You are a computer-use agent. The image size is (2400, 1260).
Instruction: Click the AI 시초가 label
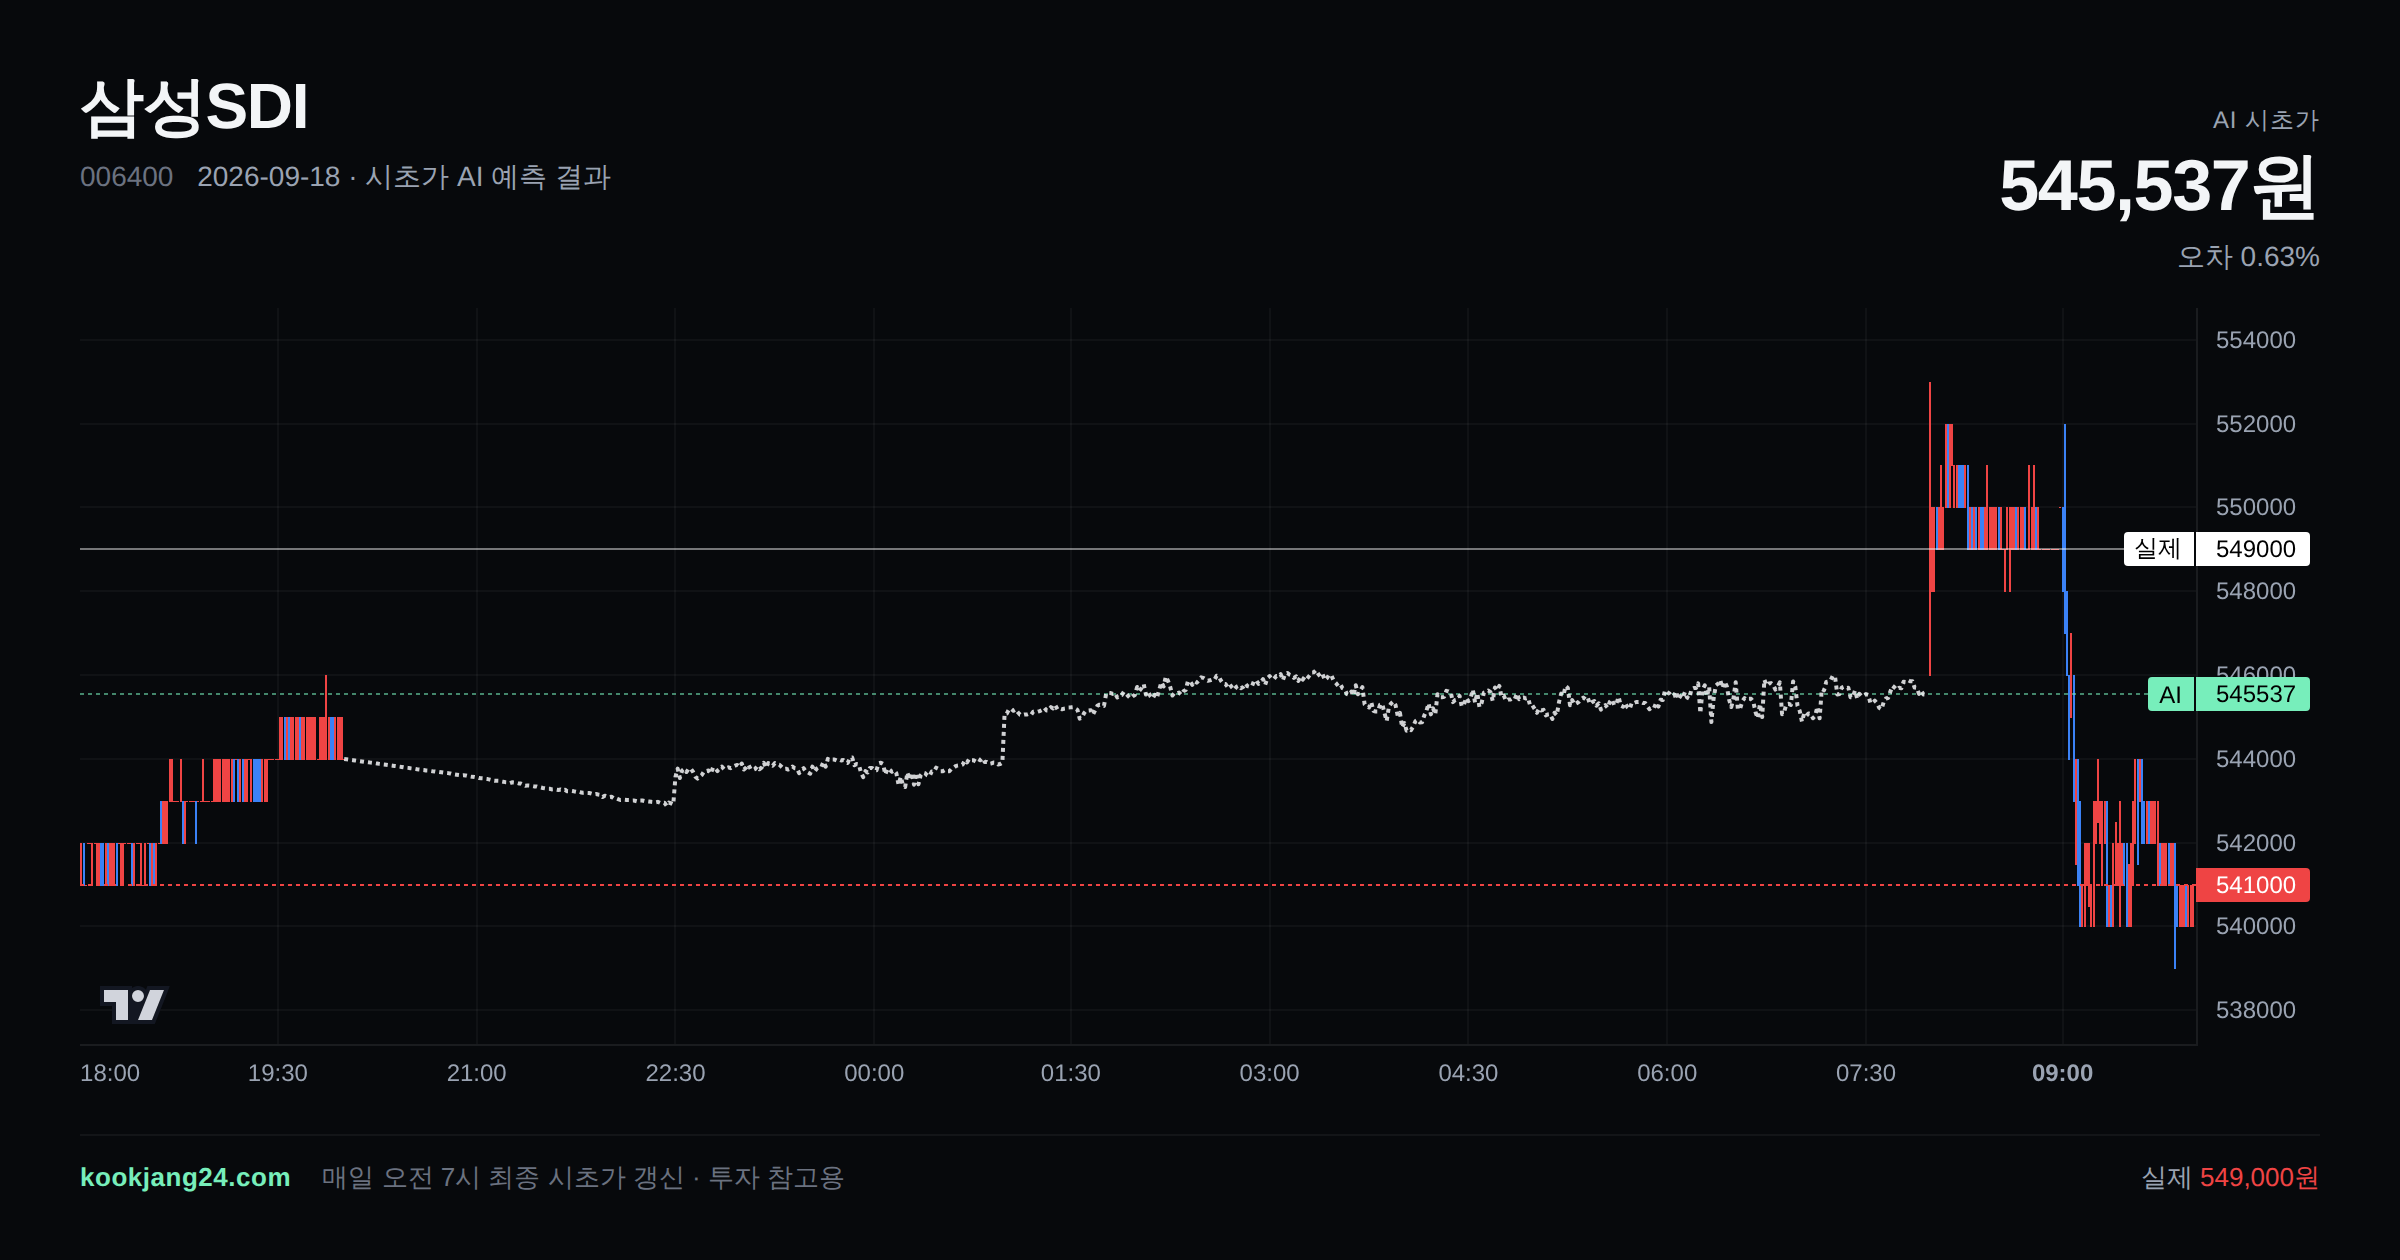tap(2265, 120)
